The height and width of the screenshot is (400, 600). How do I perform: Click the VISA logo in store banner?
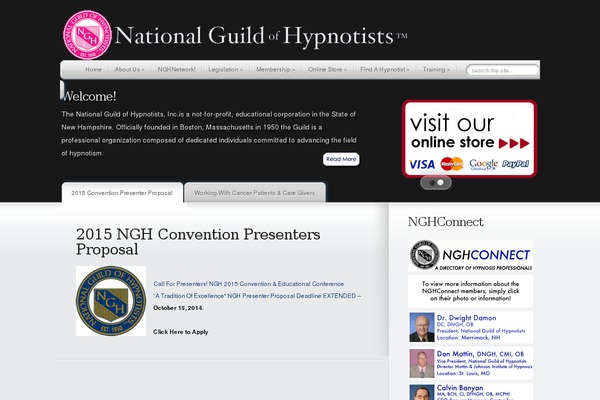pyautogui.click(x=422, y=165)
